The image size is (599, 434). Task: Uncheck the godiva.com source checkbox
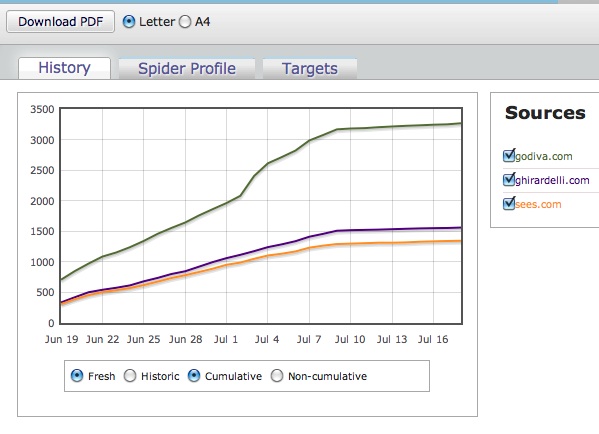pyautogui.click(x=509, y=155)
